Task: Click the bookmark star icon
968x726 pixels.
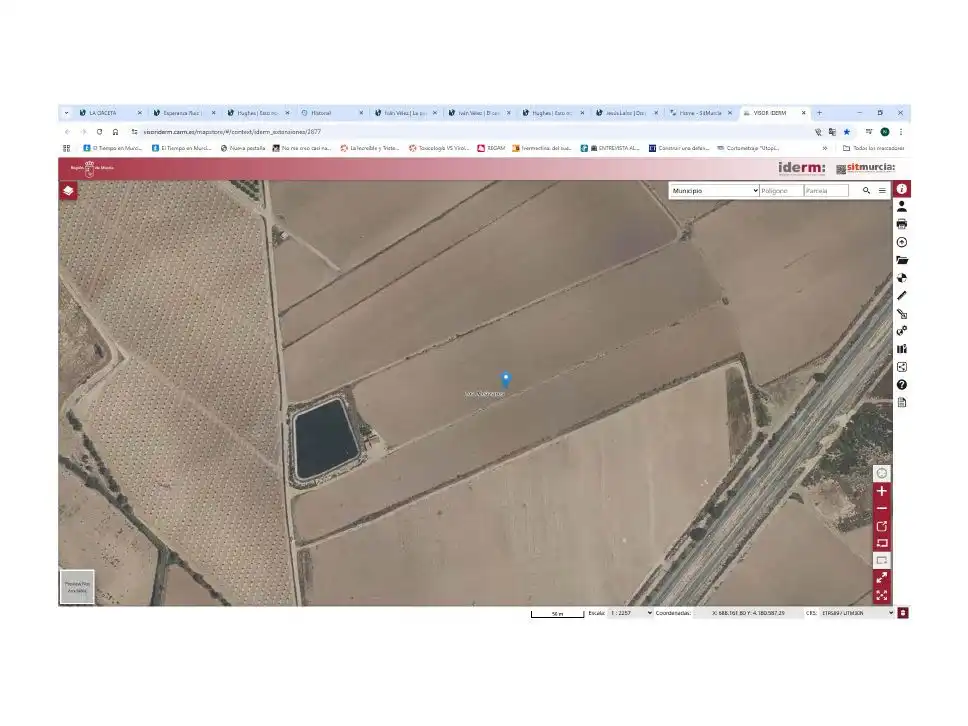Action: (847, 131)
